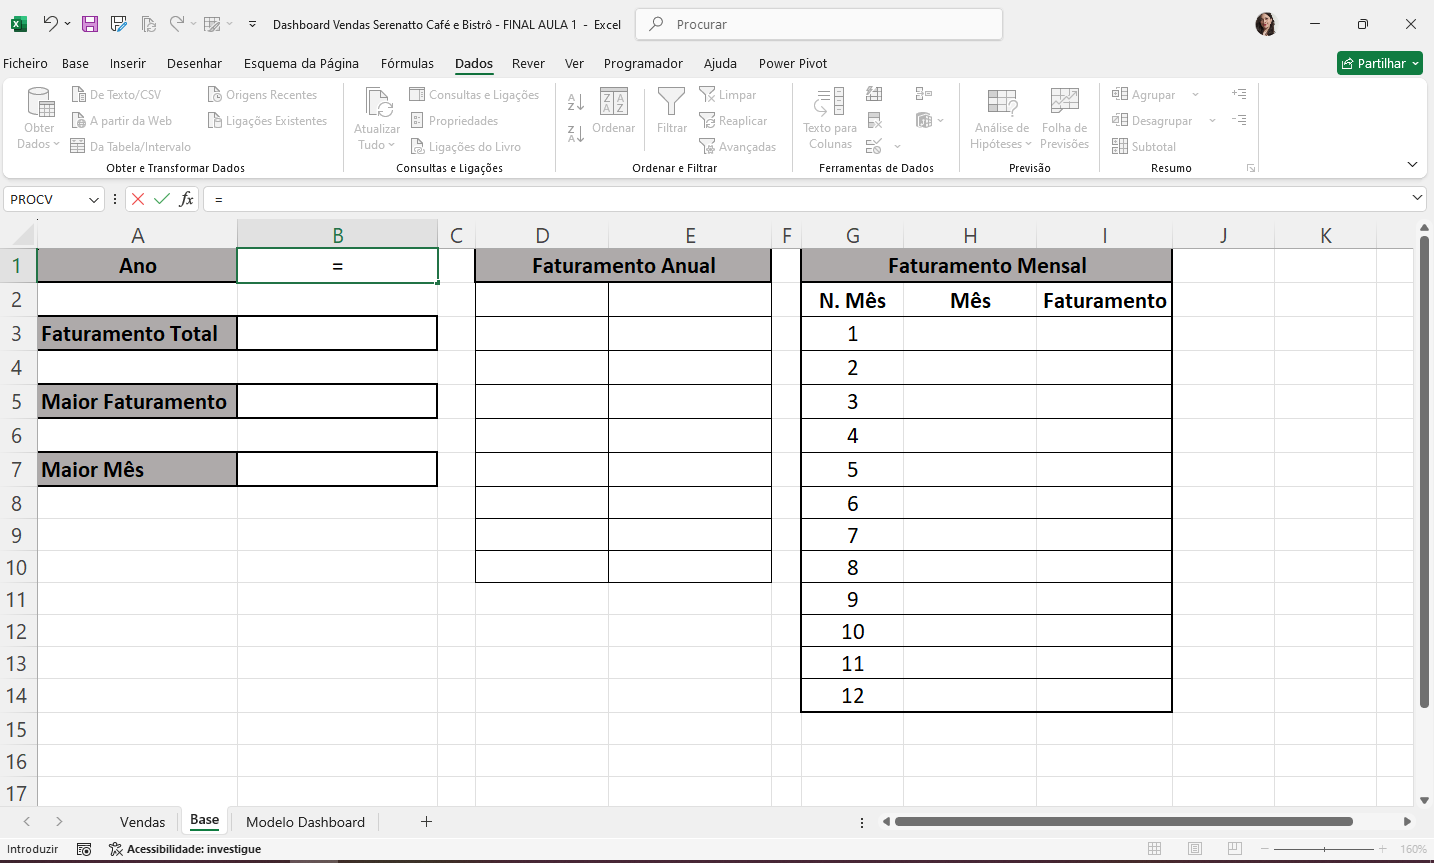Open the Power Pivot tab
Image resolution: width=1434 pixels, height=863 pixels.
(793, 63)
